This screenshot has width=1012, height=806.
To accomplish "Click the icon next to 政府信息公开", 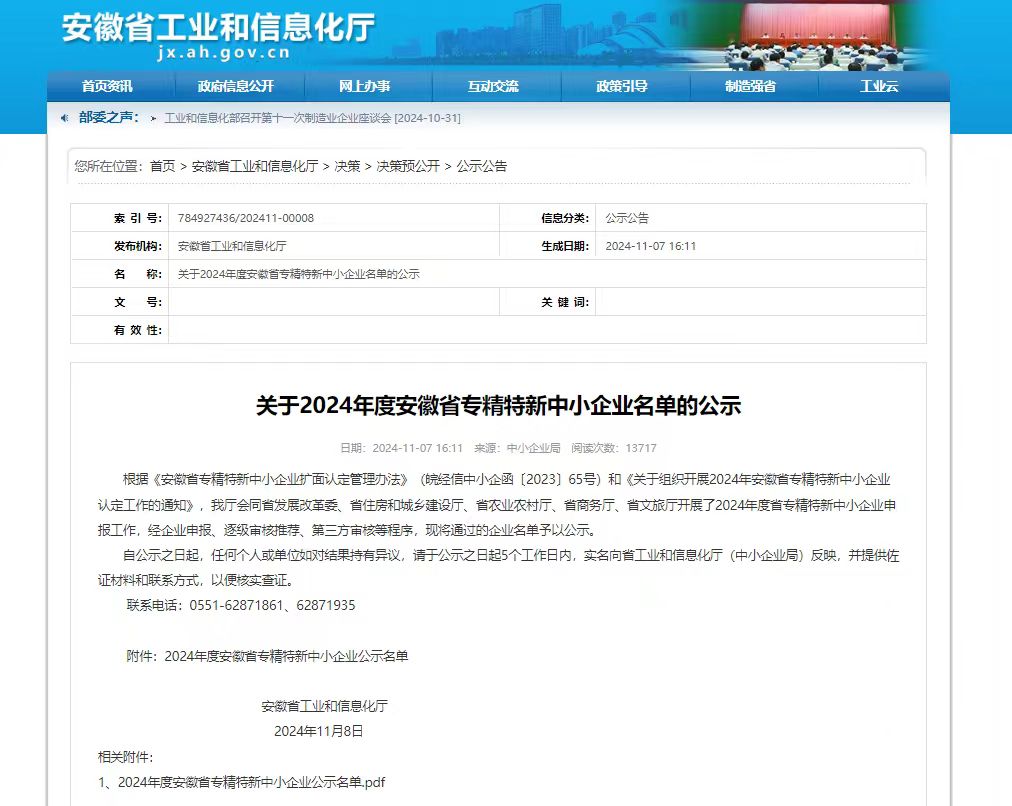I will [x=190, y=86].
